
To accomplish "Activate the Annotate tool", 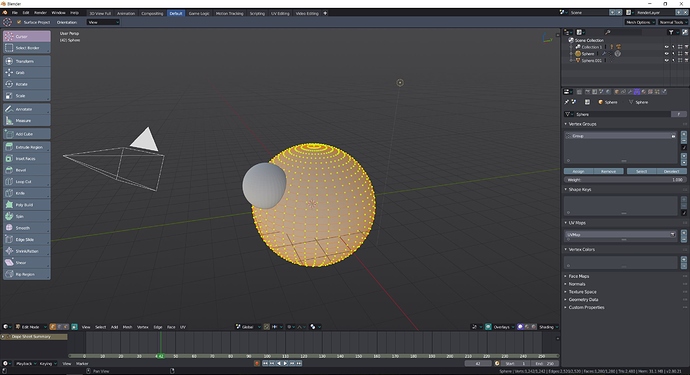I will (x=27, y=109).
